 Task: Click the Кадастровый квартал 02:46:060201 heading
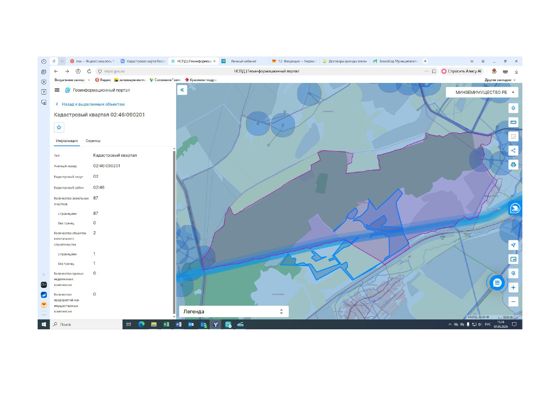tap(99, 115)
